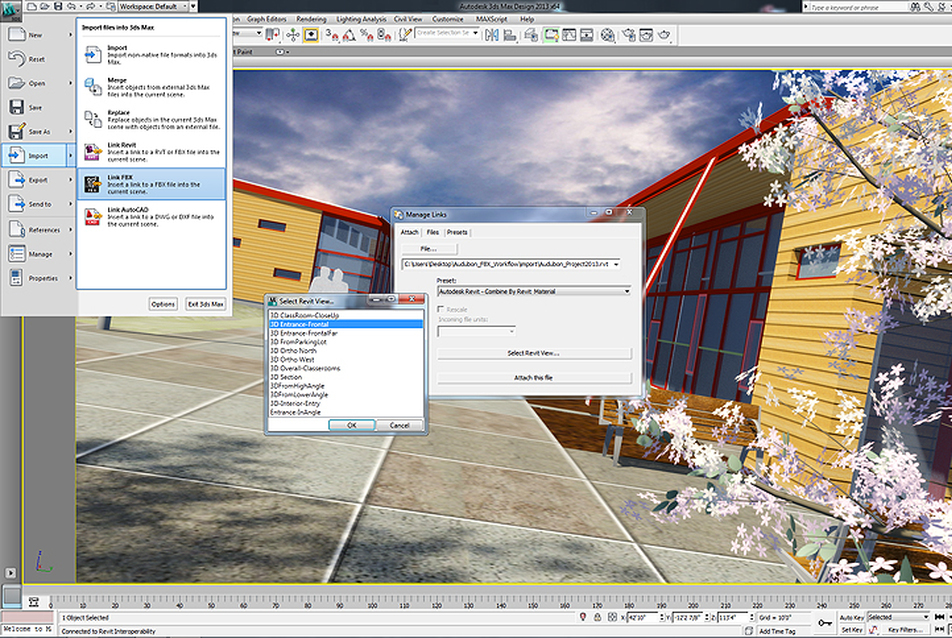Viewport: 952px width, 638px height.
Task: Open the Rendering menu
Action: 311,19
